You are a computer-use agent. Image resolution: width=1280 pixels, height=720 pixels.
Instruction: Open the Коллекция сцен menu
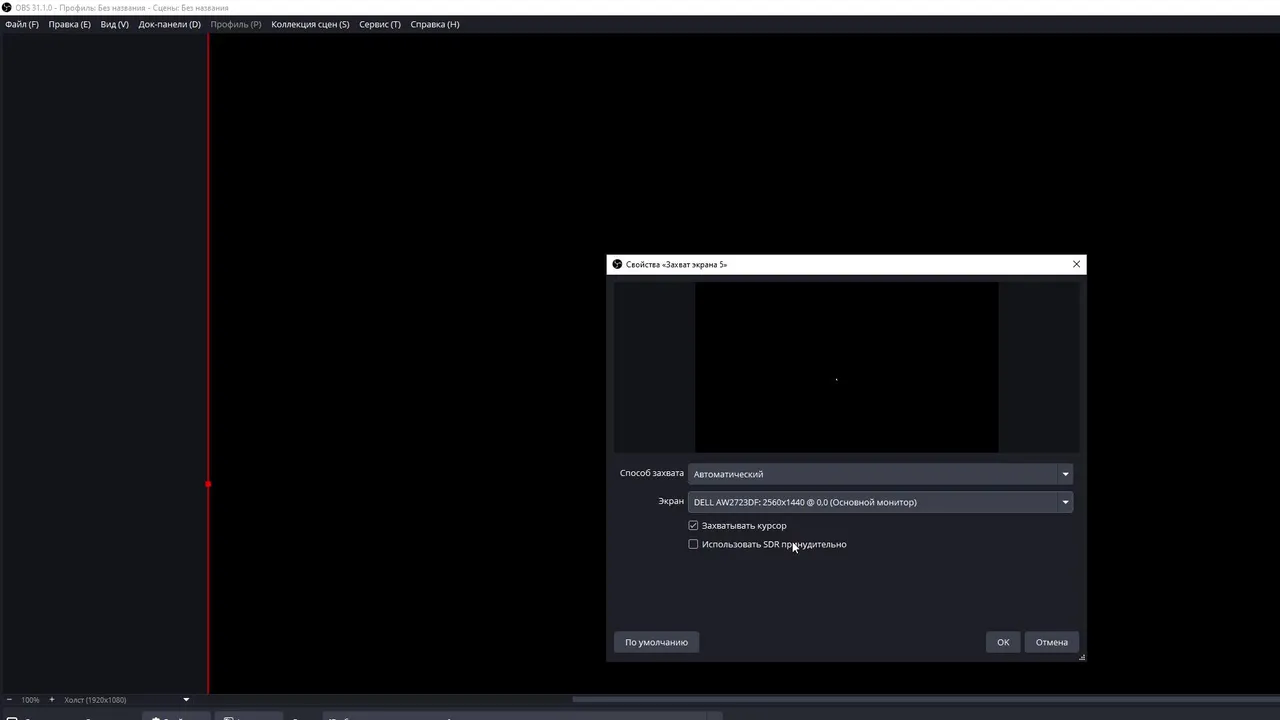(310, 24)
